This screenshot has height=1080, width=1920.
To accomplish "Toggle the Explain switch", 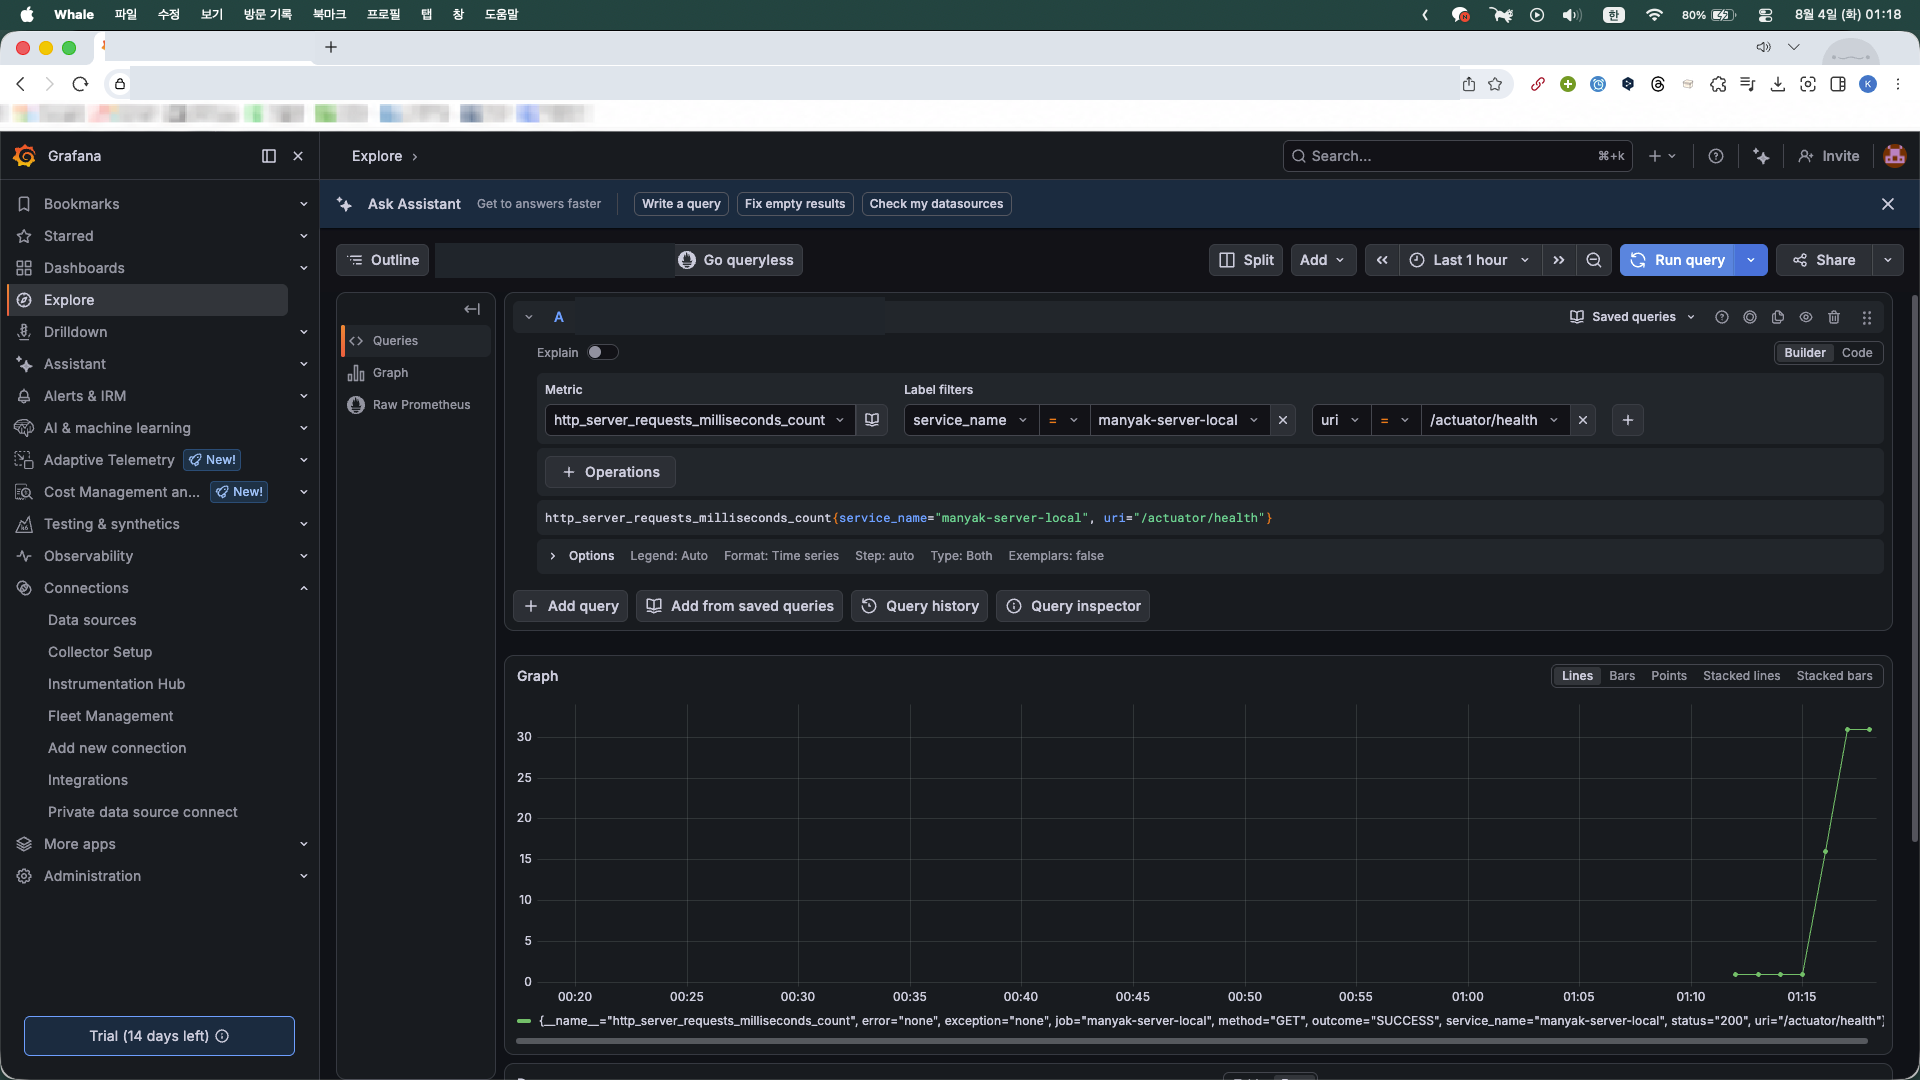I will 602,352.
